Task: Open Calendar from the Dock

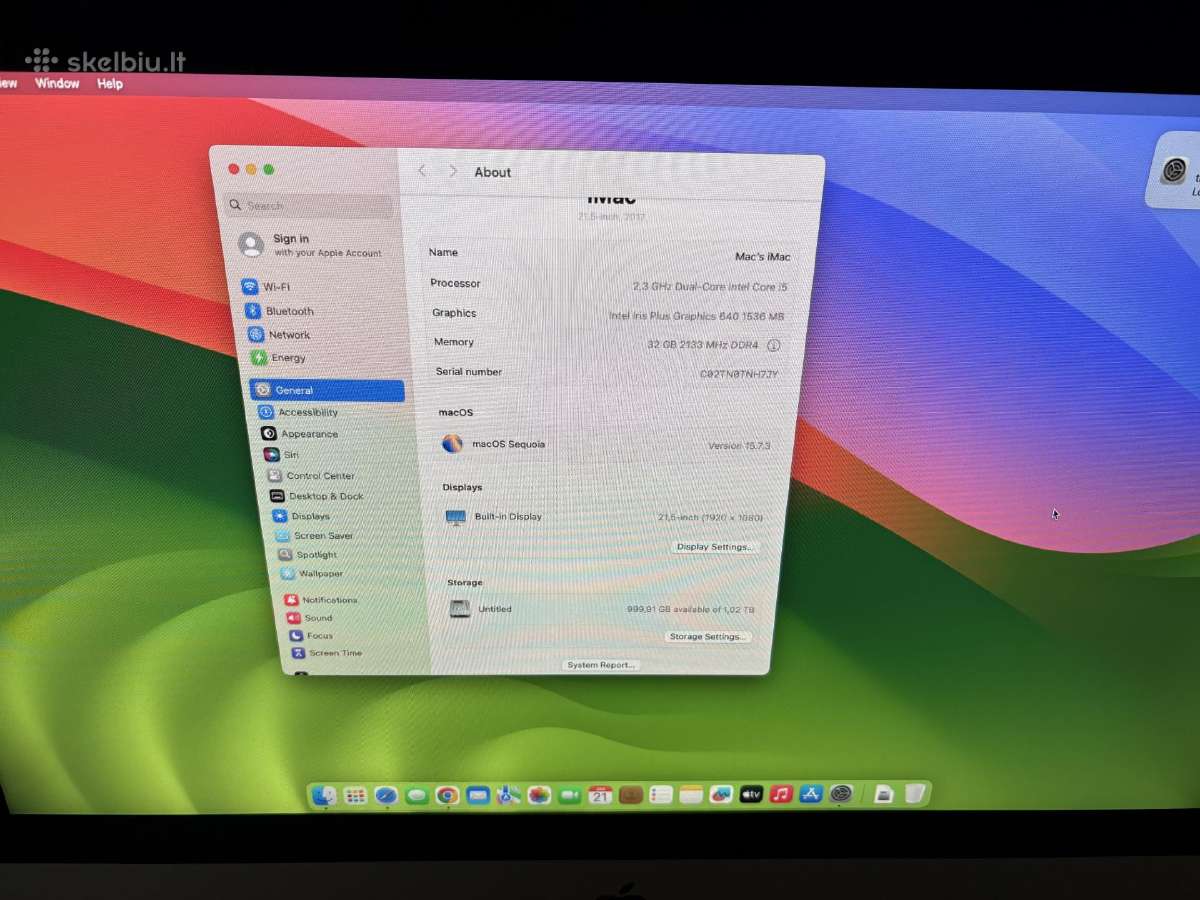Action: (x=600, y=795)
